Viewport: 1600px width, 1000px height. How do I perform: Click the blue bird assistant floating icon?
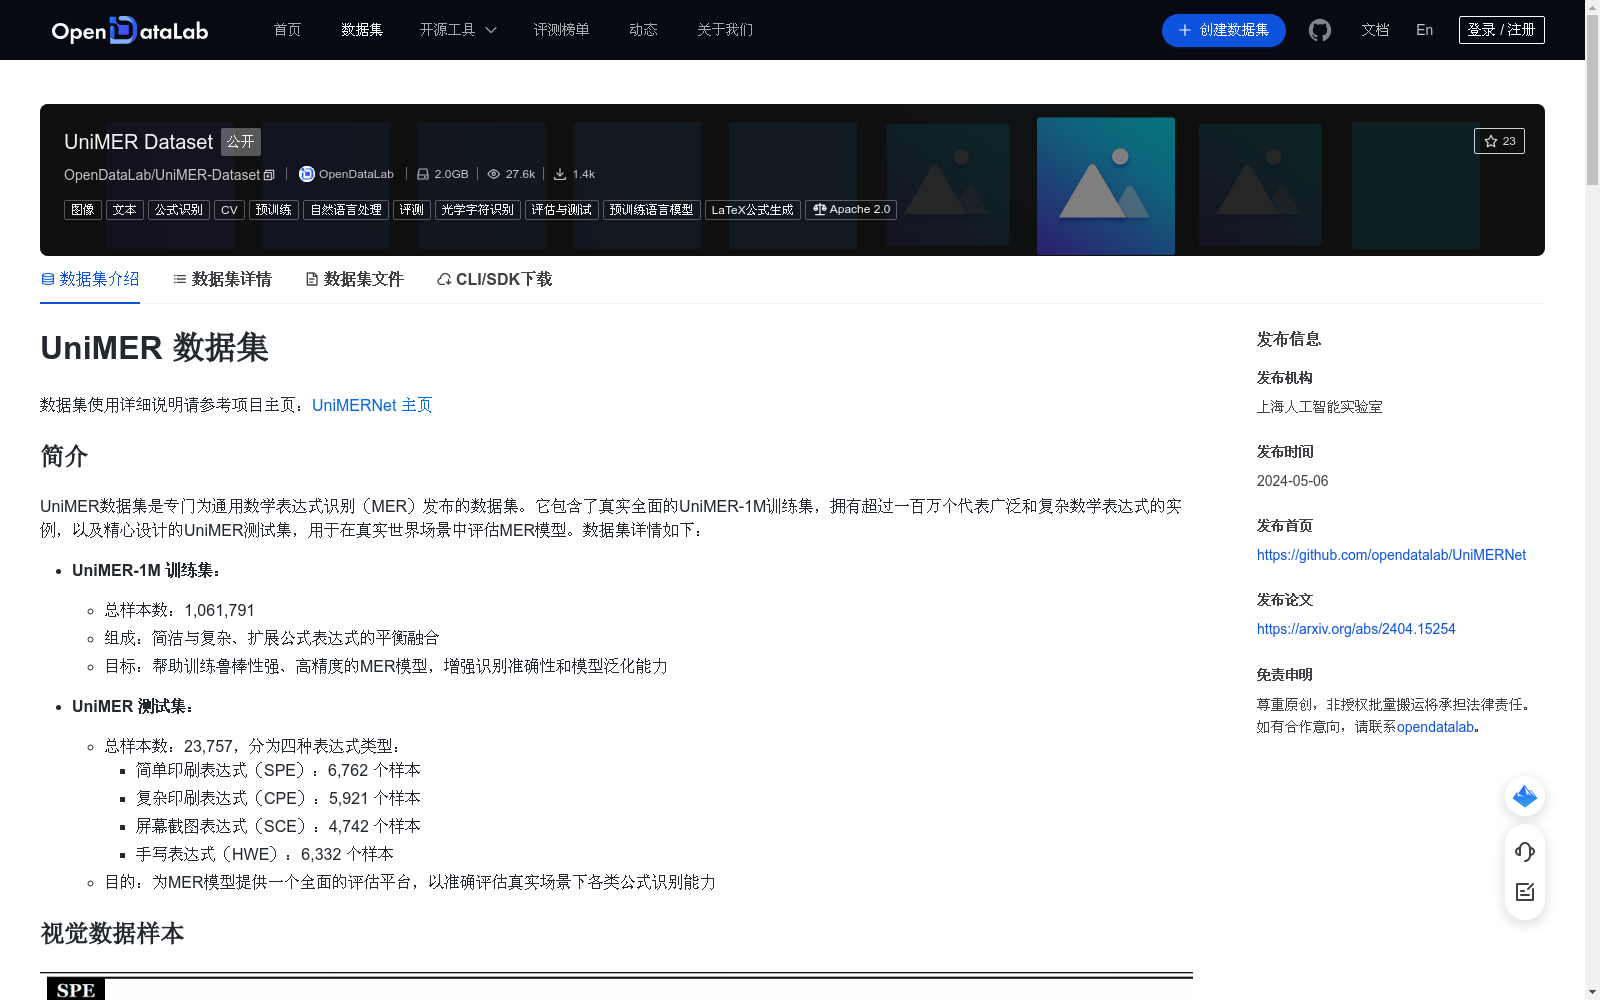coord(1525,796)
